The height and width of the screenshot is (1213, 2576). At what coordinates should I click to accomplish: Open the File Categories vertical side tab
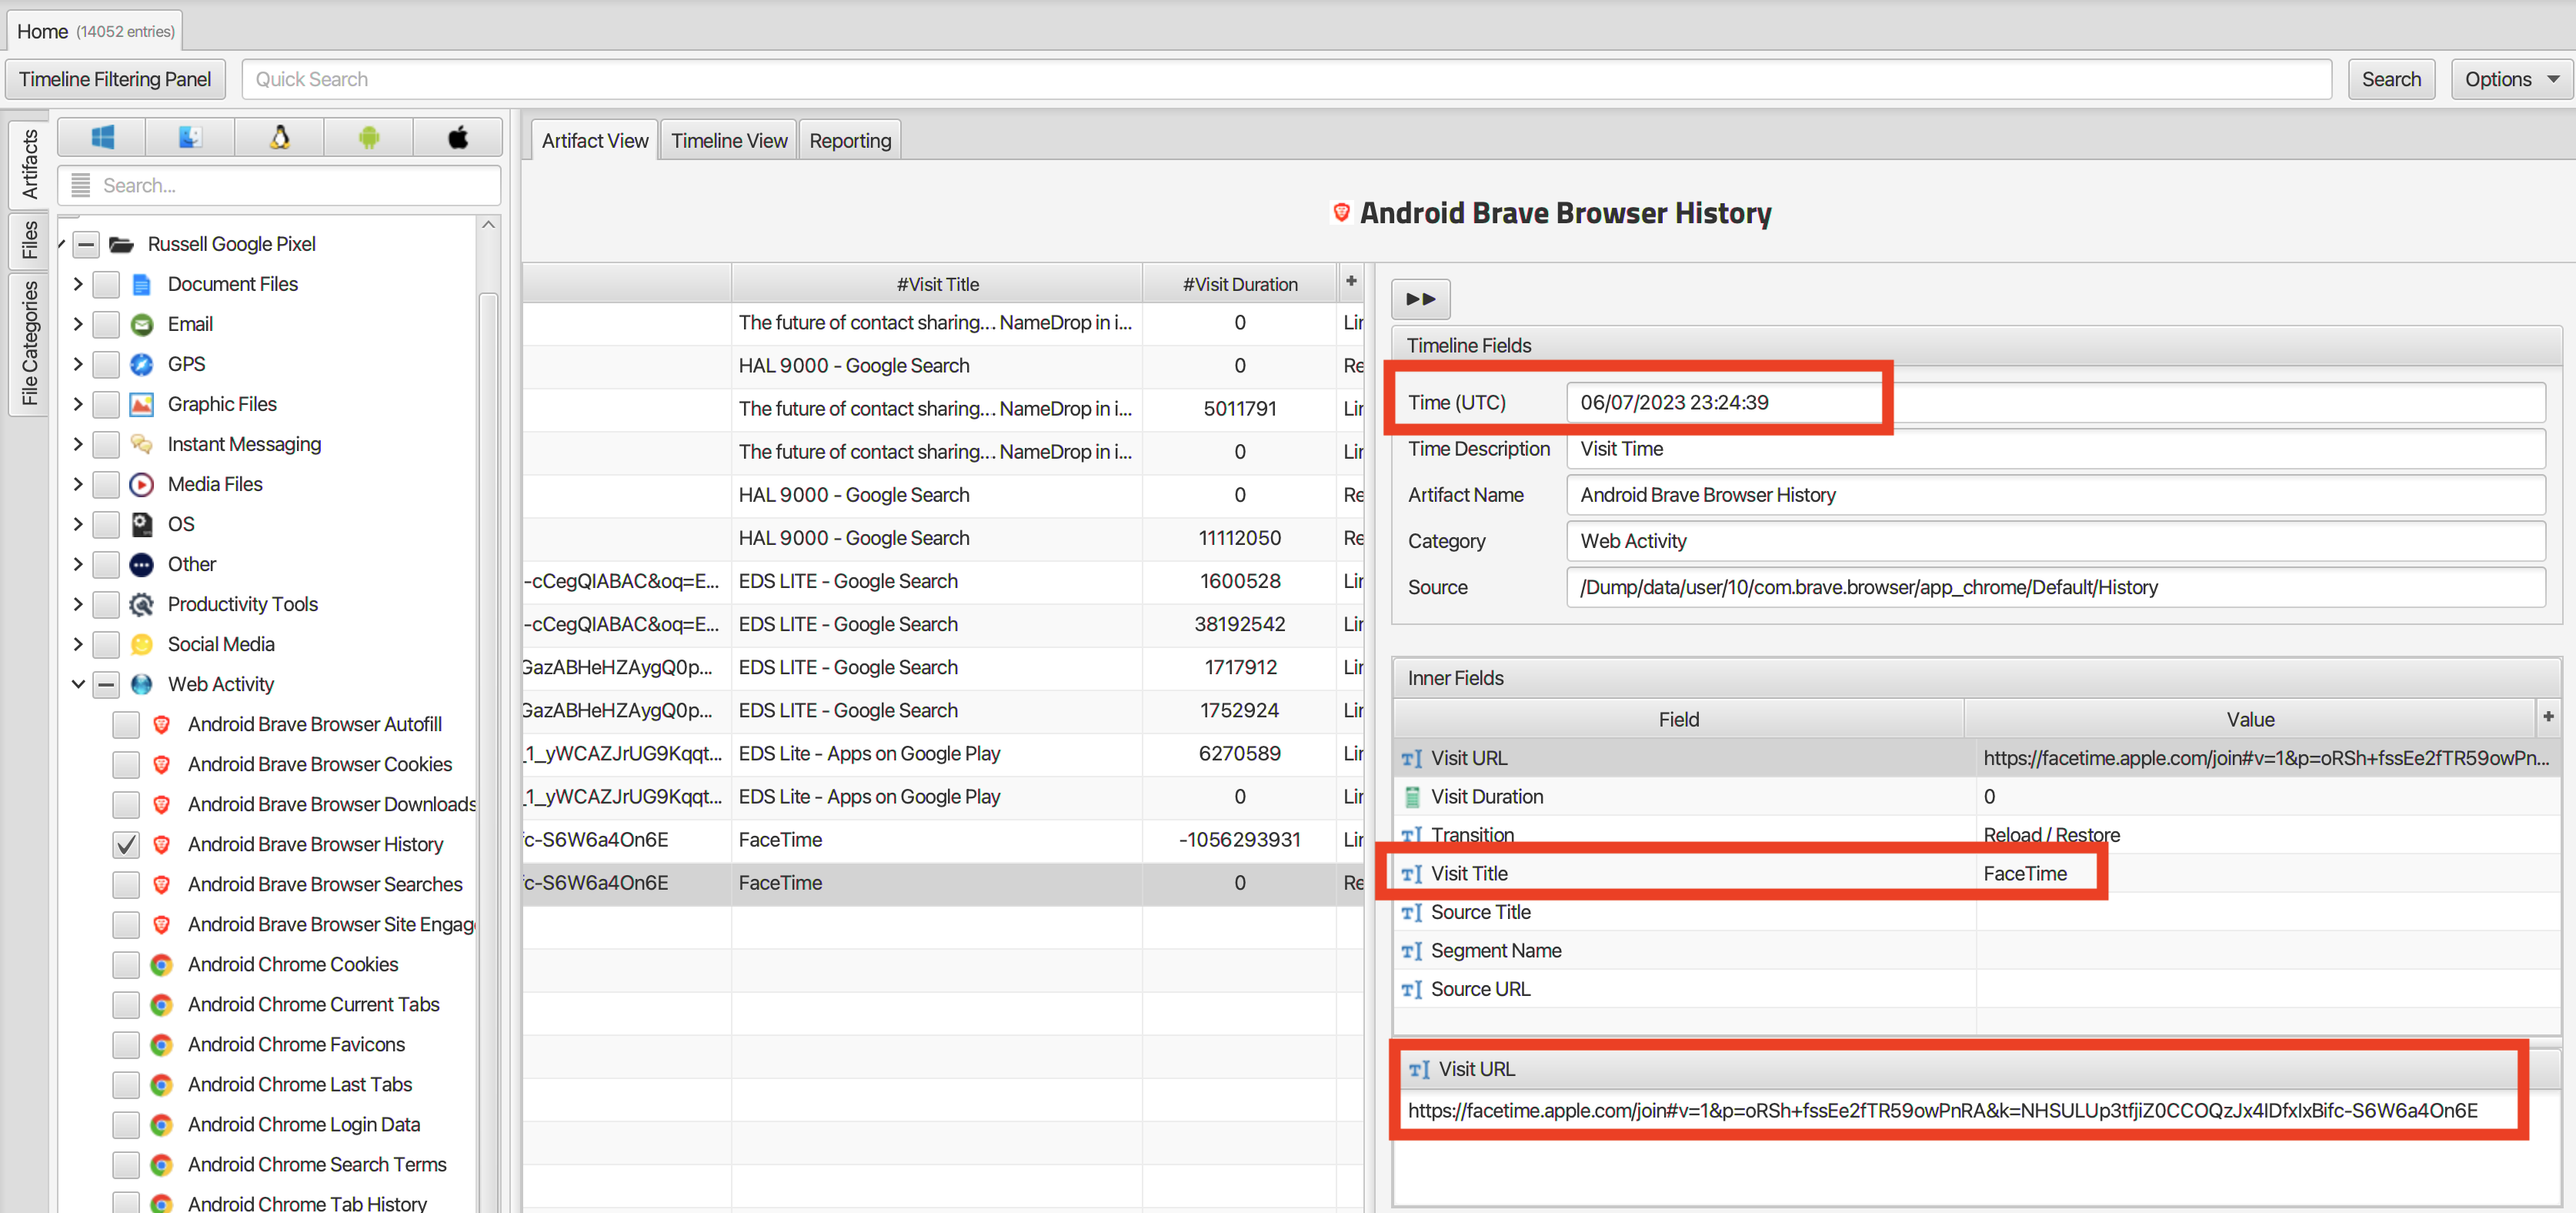[28, 343]
